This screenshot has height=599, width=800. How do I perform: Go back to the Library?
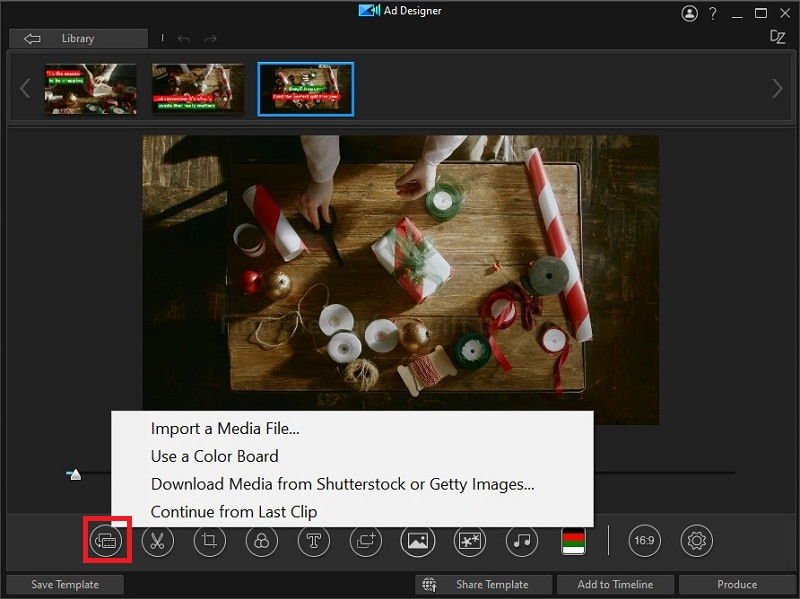point(78,38)
